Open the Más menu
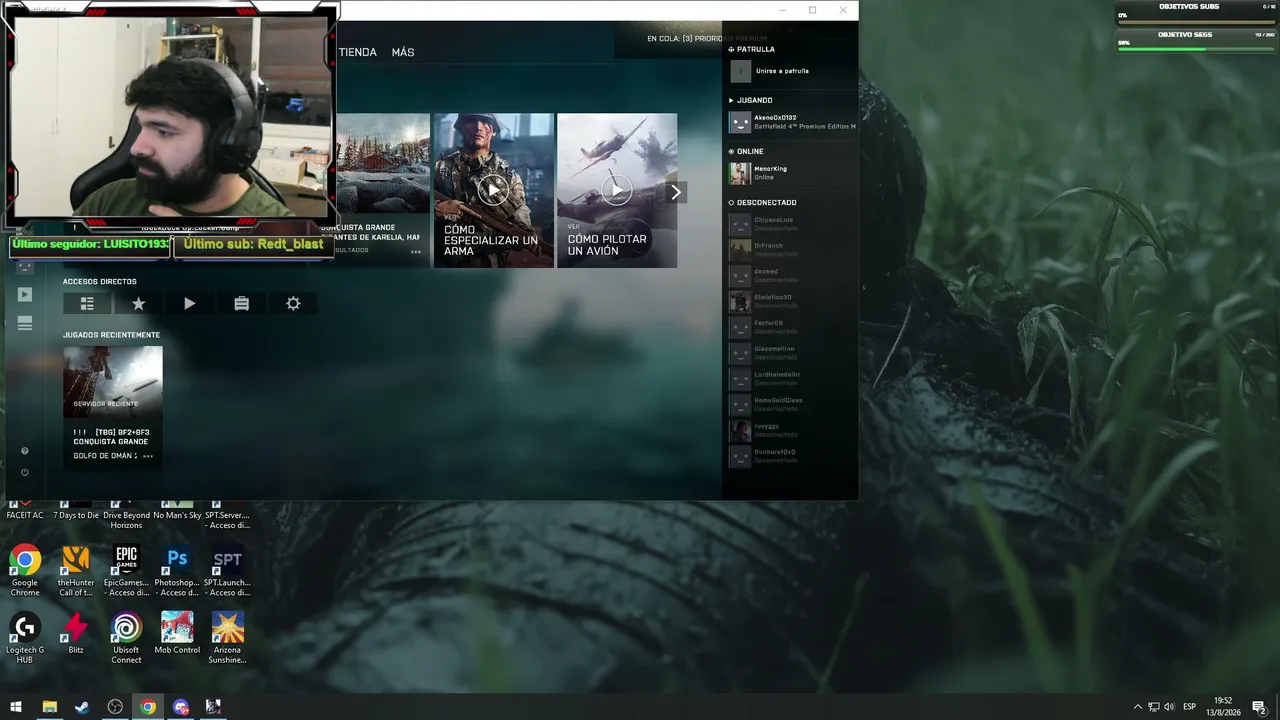The image size is (1280, 720). point(403,52)
